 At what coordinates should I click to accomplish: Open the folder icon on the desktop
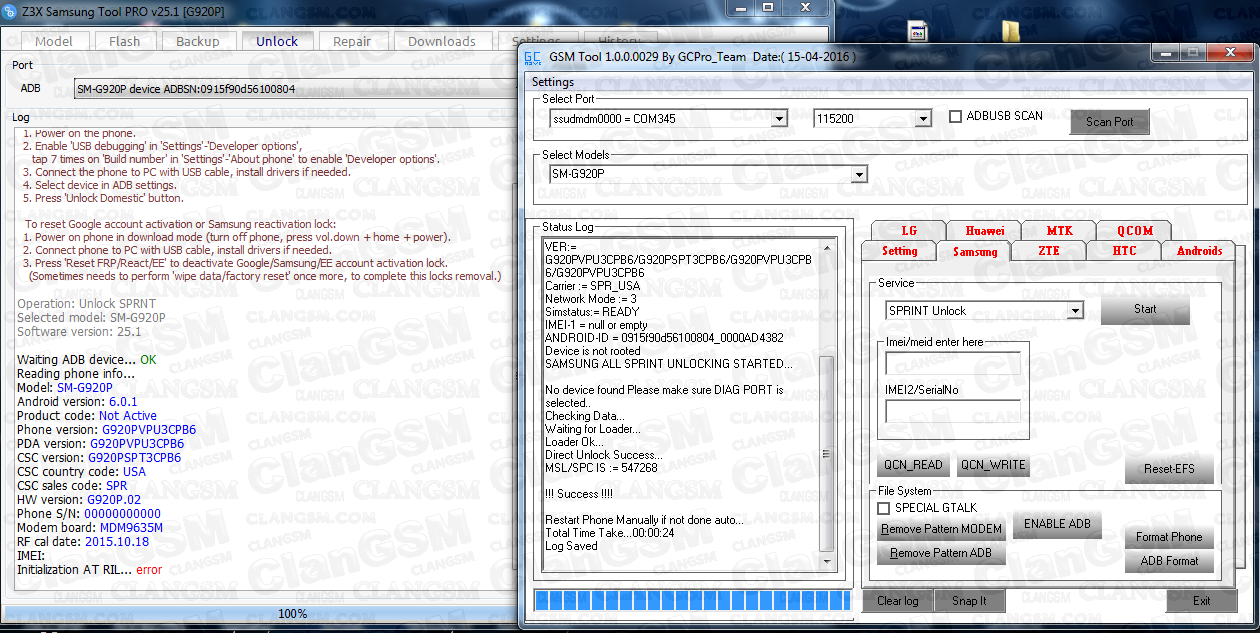(x=1010, y=32)
